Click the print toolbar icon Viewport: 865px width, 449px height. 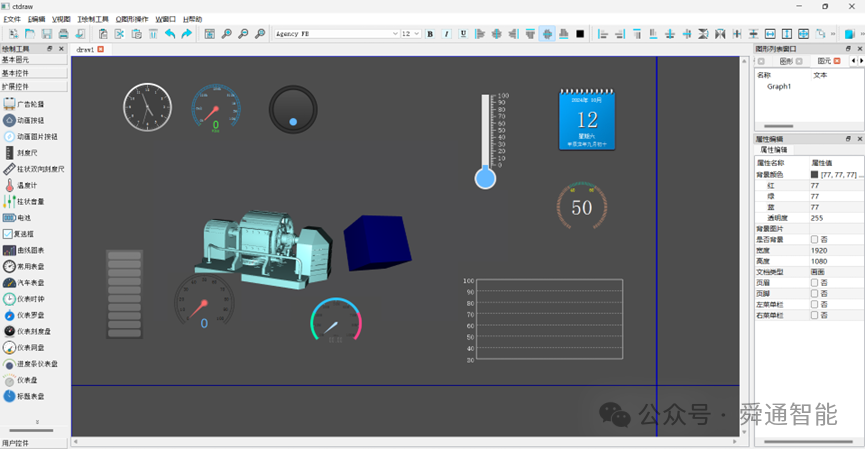point(63,34)
